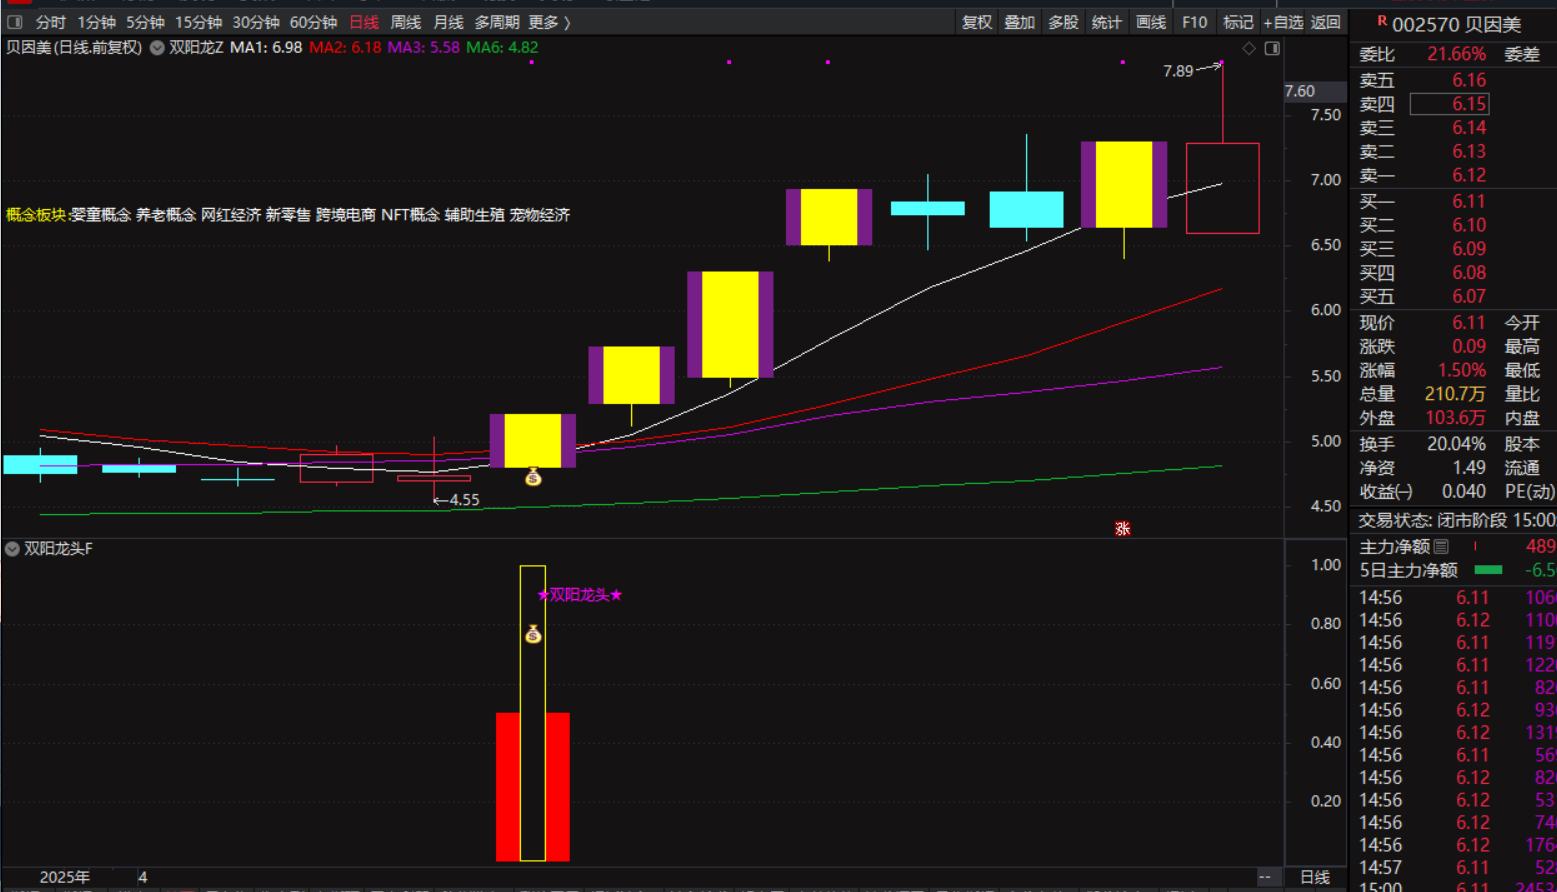Image resolution: width=1557 pixels, height=892 pixels.
Task: Click the diamond marker icon above chart
Action: [x=1249, y=48]
